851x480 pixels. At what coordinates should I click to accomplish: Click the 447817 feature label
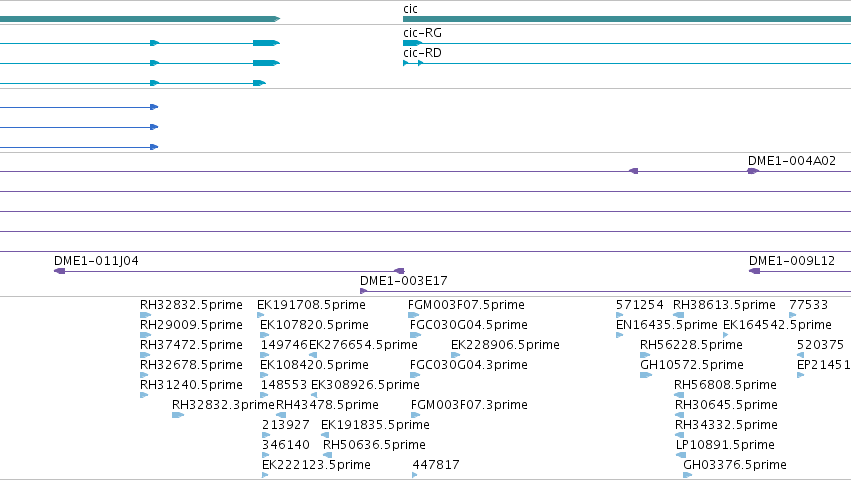tap(436, 465)
